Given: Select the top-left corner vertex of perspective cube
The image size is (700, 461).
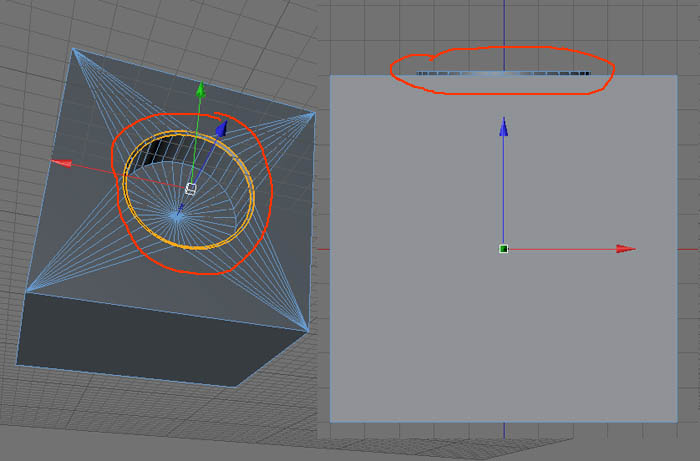Looking at the screenshot, I should (x=74, y=48).
